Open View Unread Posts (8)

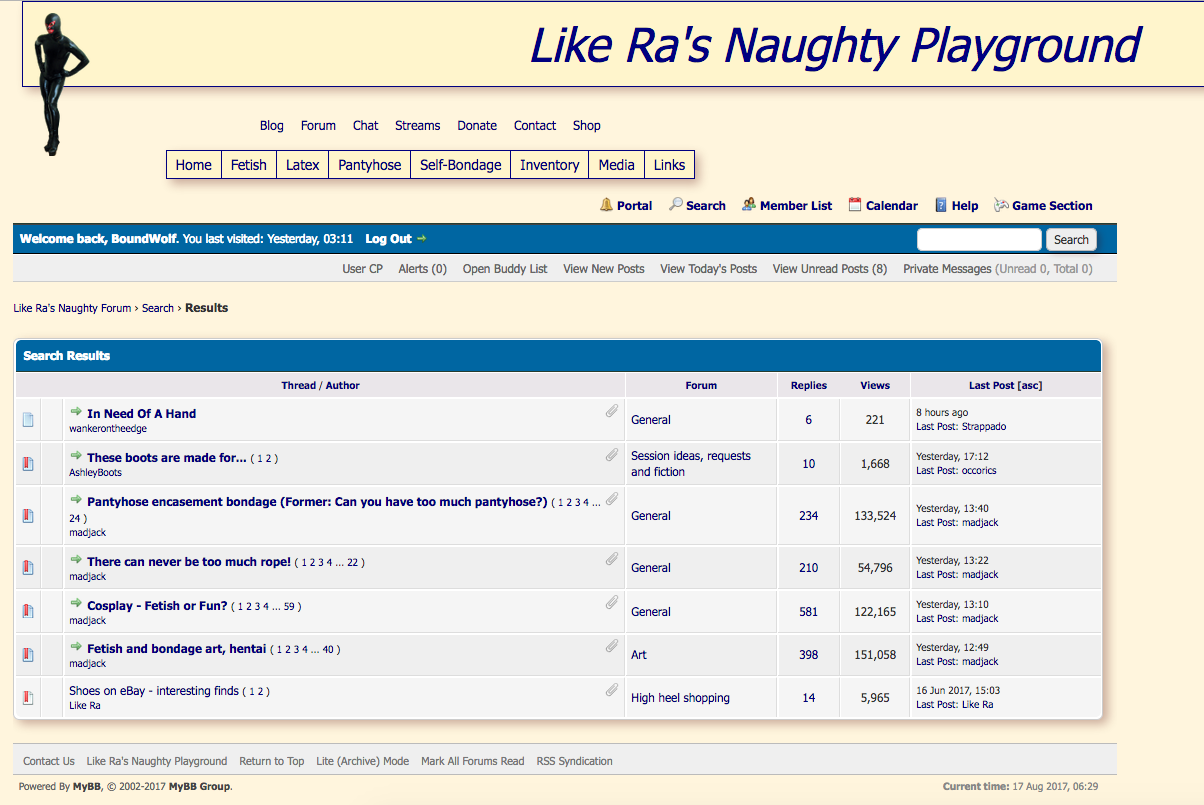pyautogui.click(x=829, y=268)
